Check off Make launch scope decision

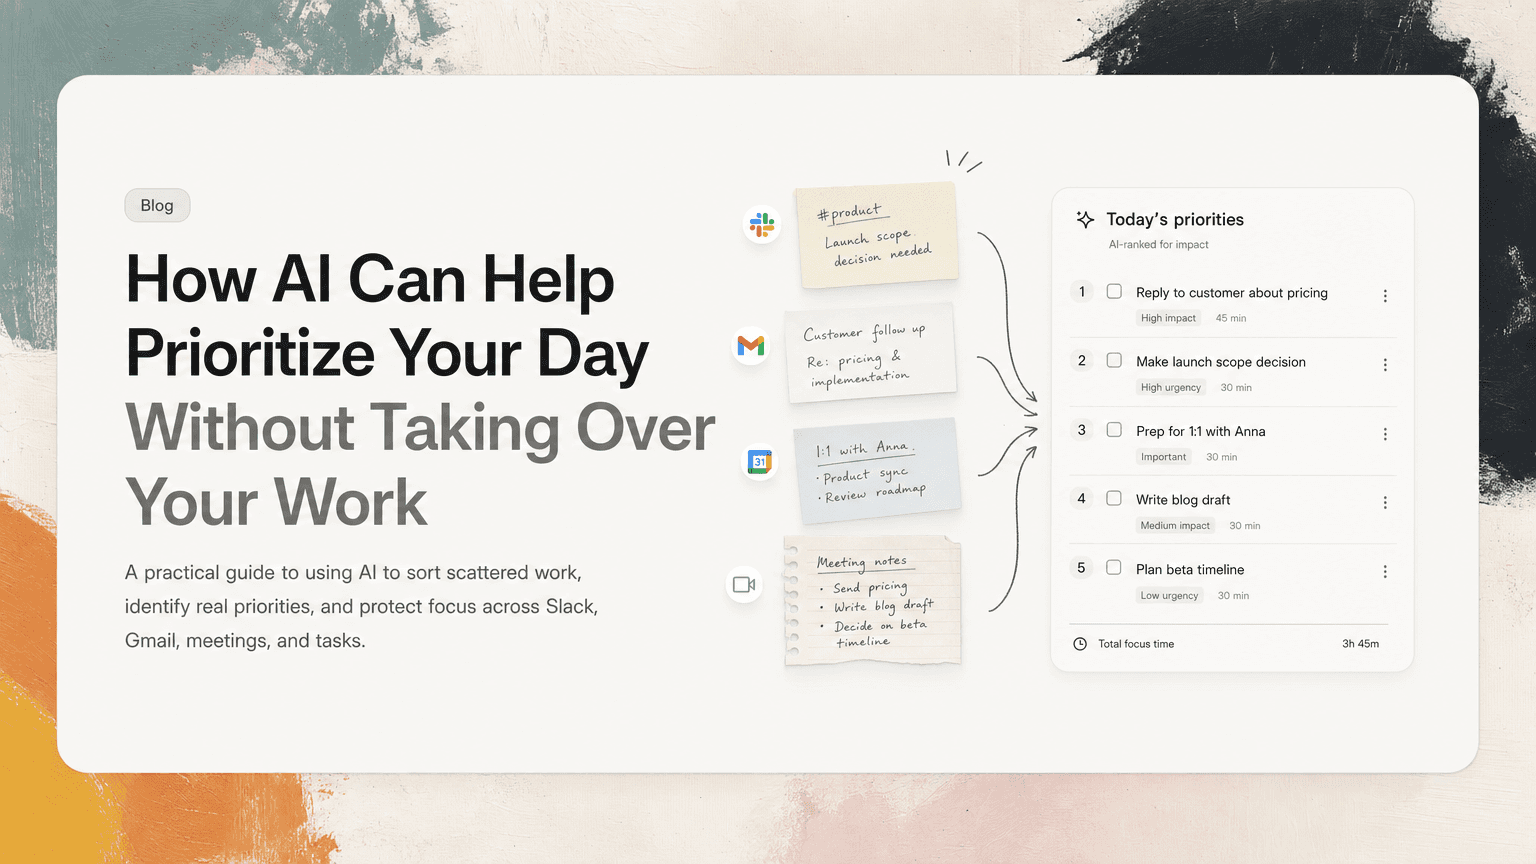pyautogui.click(x=1114, y=361)
